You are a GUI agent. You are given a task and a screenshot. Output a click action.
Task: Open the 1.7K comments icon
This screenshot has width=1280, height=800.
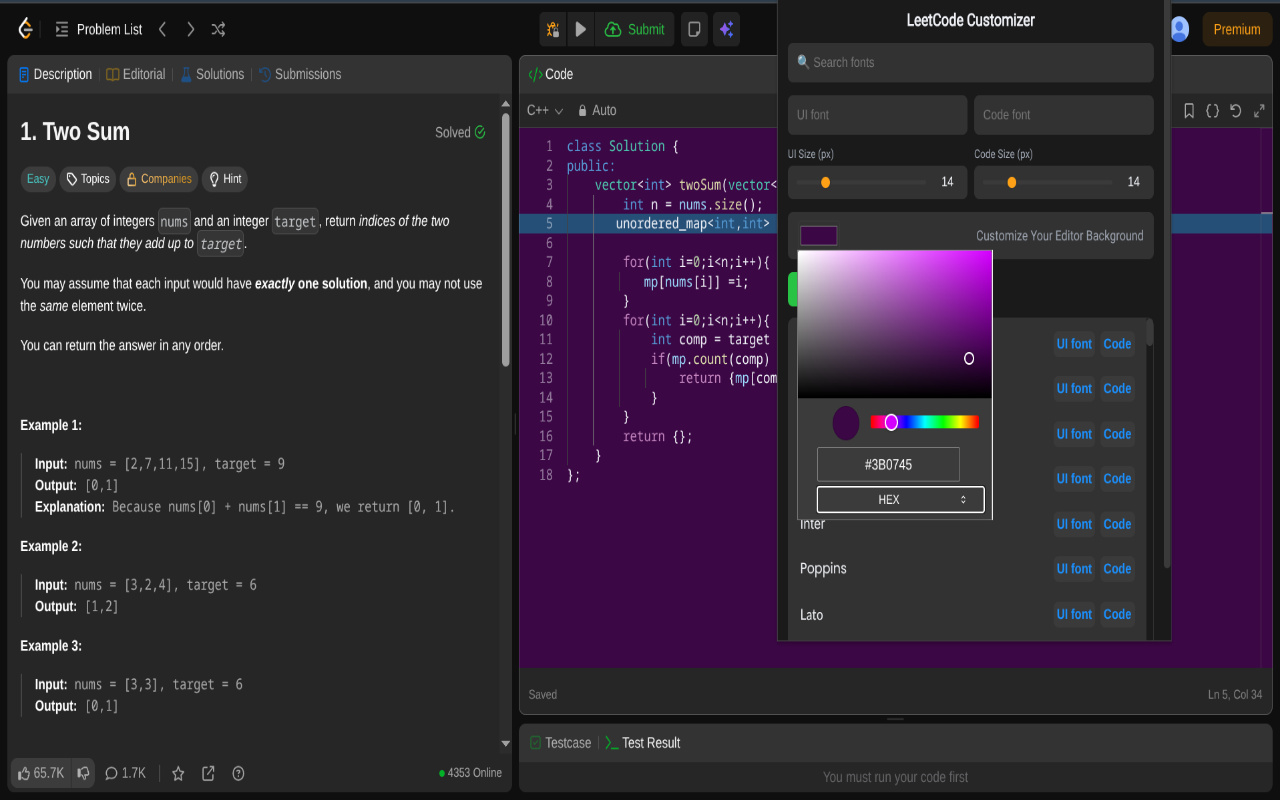[x=125, y=773]
